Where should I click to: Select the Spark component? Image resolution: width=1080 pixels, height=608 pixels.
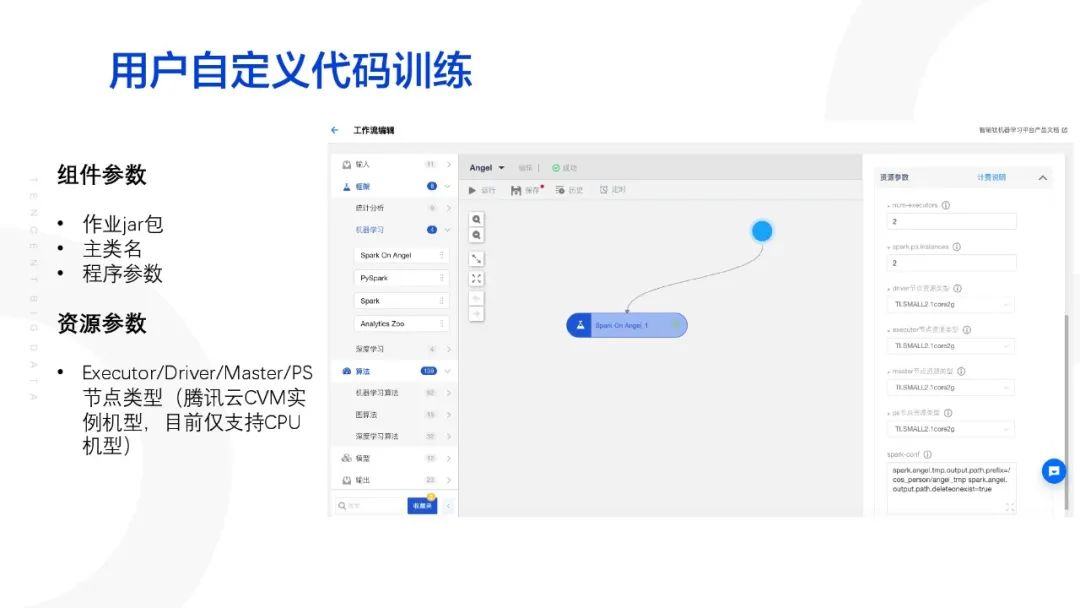(402, 301)
